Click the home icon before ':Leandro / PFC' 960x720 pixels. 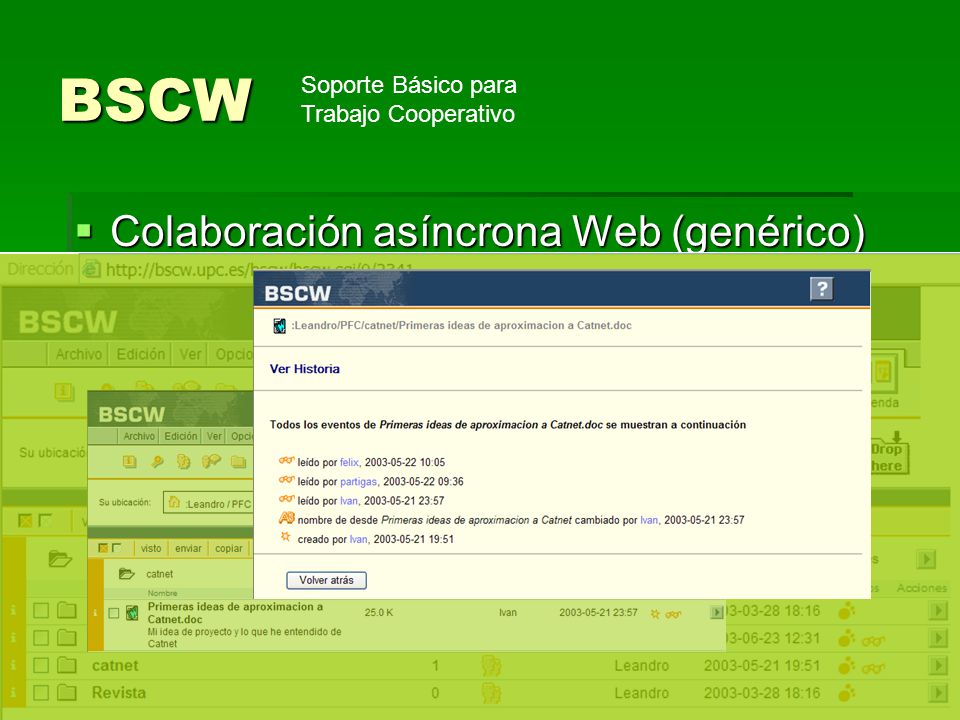[x=174, y=502]
